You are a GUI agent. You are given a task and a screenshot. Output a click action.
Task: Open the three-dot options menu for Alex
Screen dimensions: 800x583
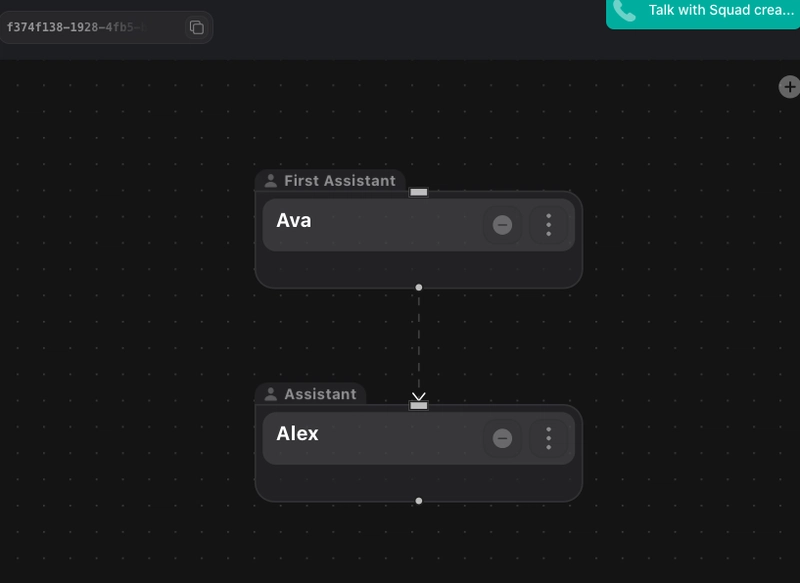(x=548, y=438)
